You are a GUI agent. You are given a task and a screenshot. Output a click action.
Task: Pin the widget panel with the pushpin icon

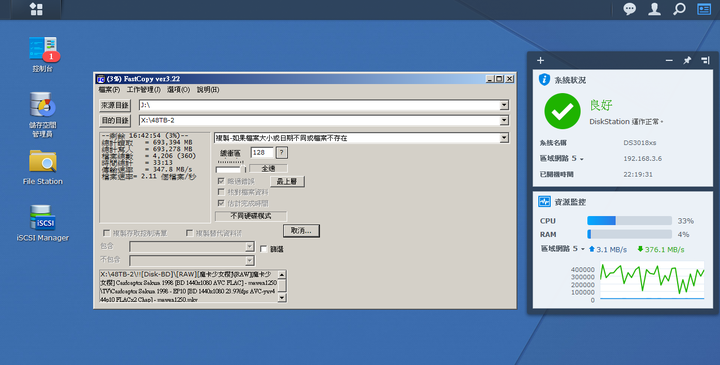click(687, 60)
